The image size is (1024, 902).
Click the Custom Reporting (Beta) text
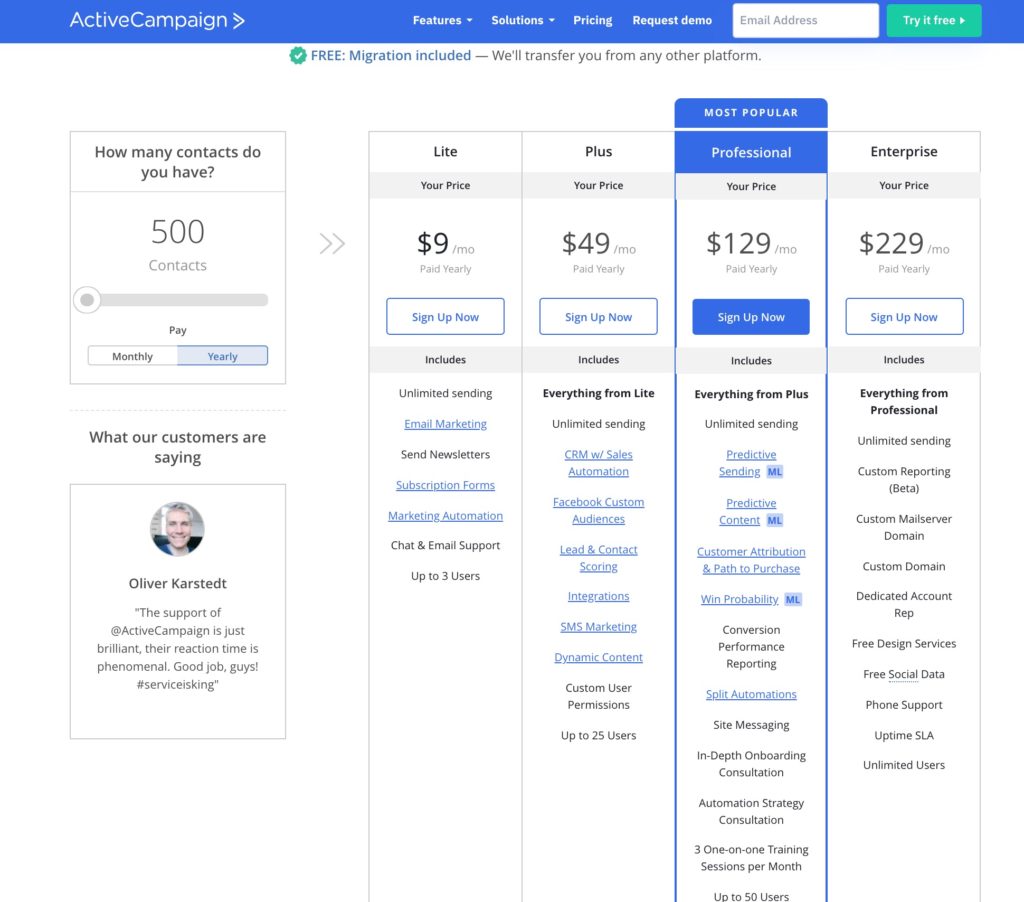click(904, 479)
